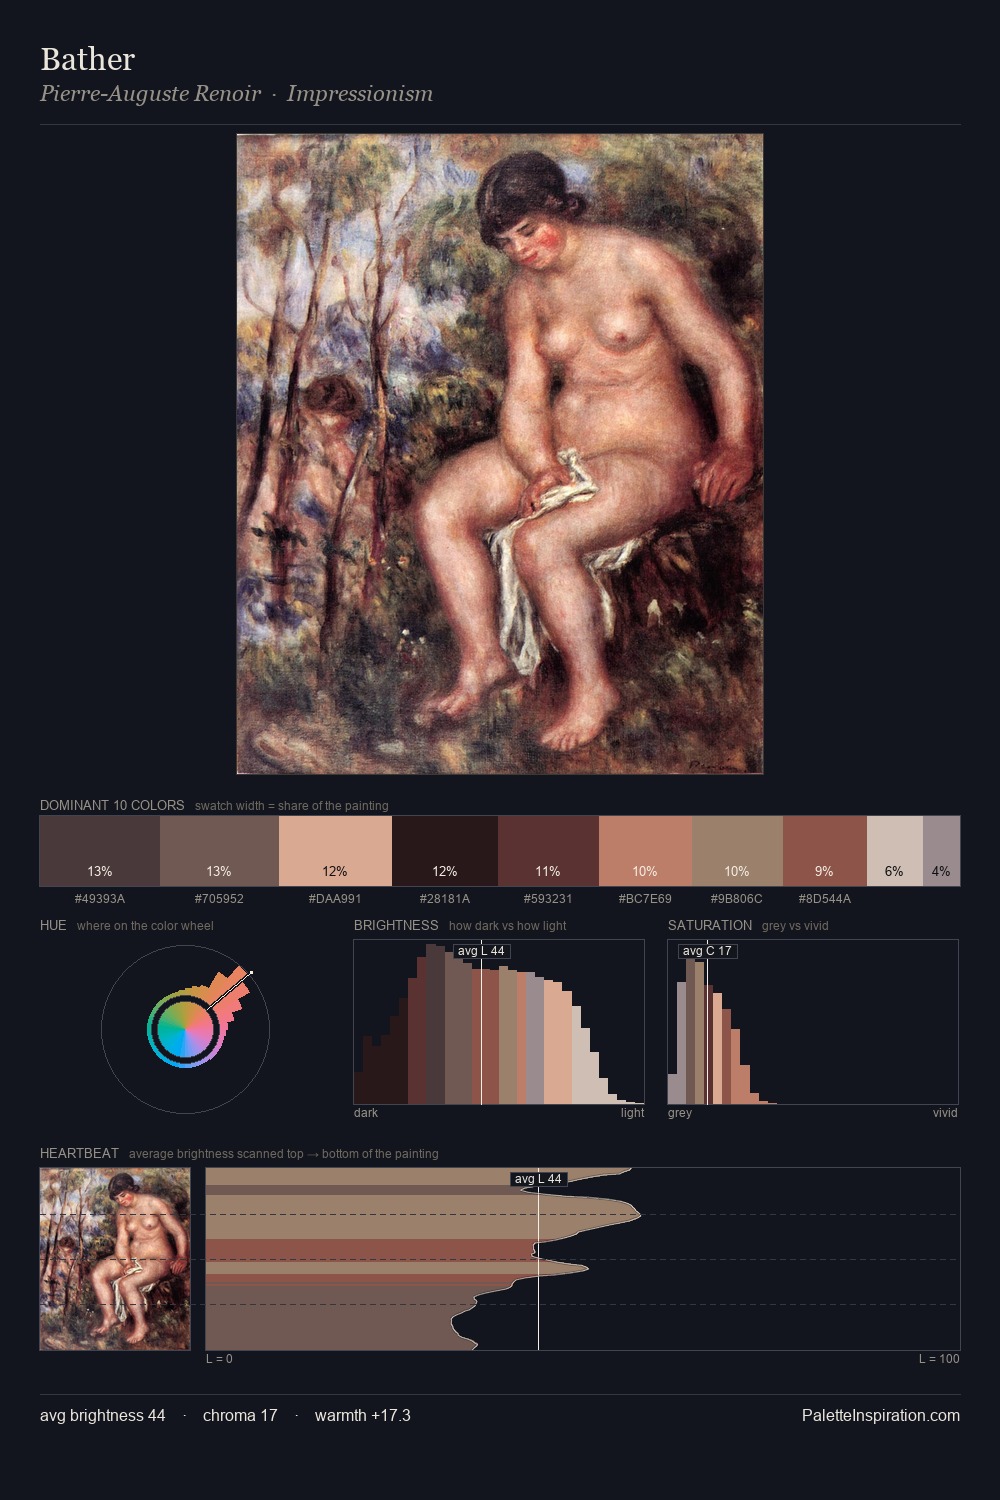Click the "HEARTBEAT" section heading
The height and width of the screenshot is (1500, 1000).
(x=79, y=1153)
